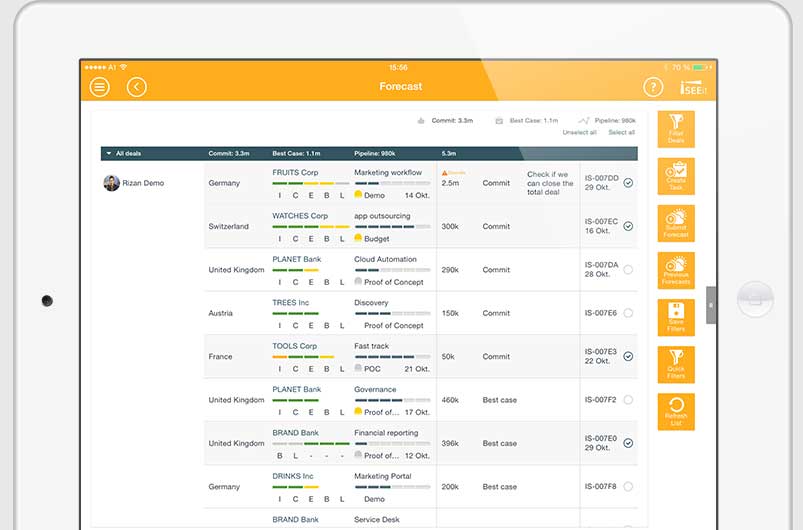This screenshot has height=530, width=803.
Task: Click Rizan Demo's avatar picture
Action: (112, 183)
